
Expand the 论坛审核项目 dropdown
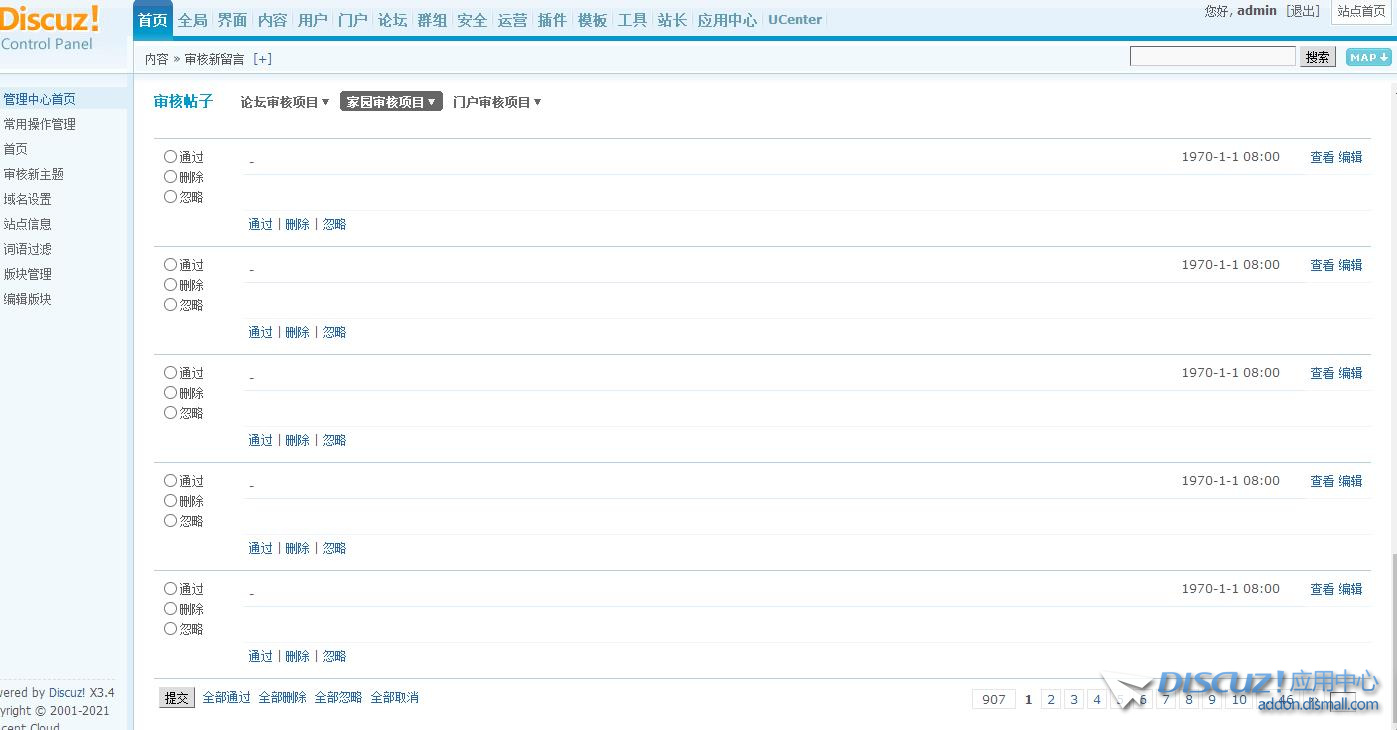[x=285, y=102]
